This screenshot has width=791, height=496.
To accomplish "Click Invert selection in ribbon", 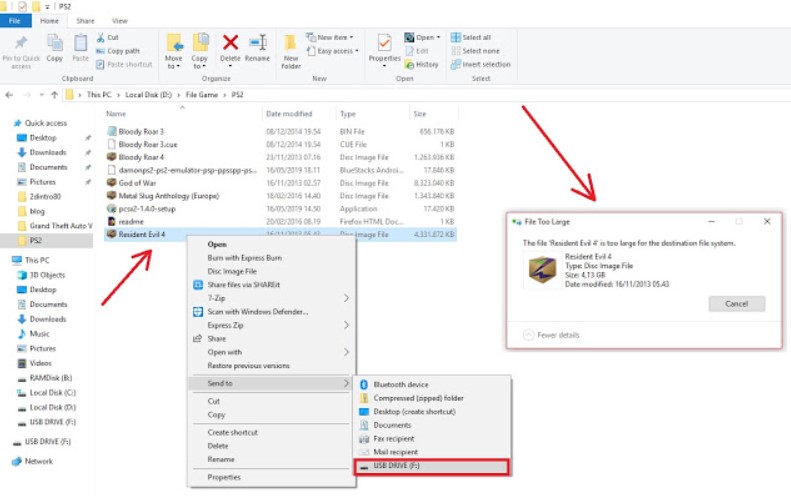I will click(x=481, y=65).
